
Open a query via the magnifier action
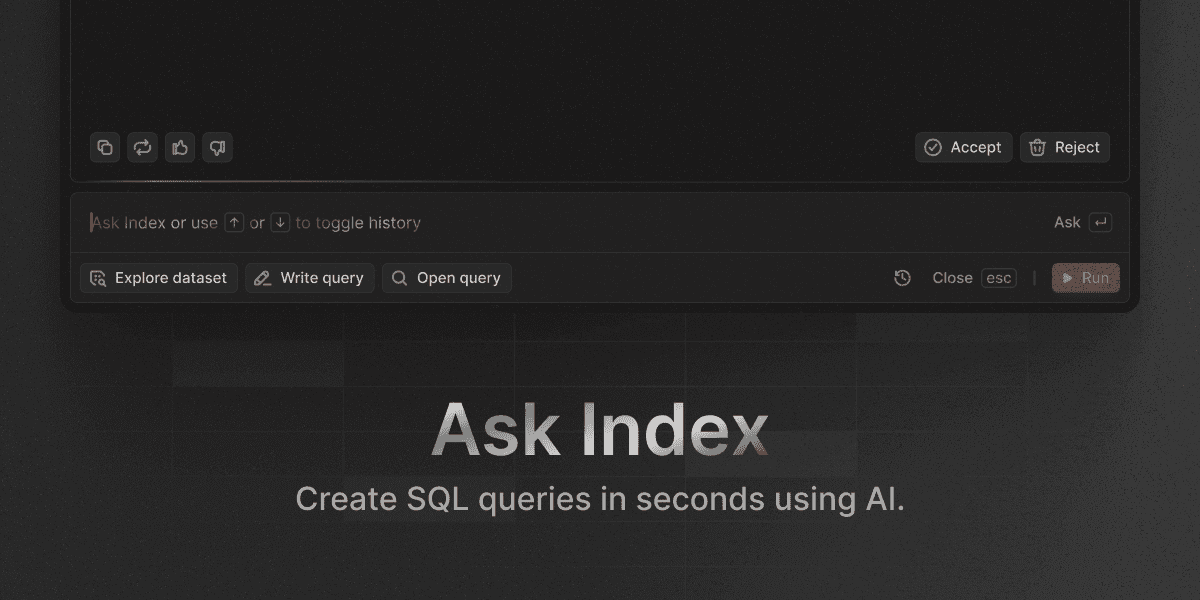coord(446,278)
